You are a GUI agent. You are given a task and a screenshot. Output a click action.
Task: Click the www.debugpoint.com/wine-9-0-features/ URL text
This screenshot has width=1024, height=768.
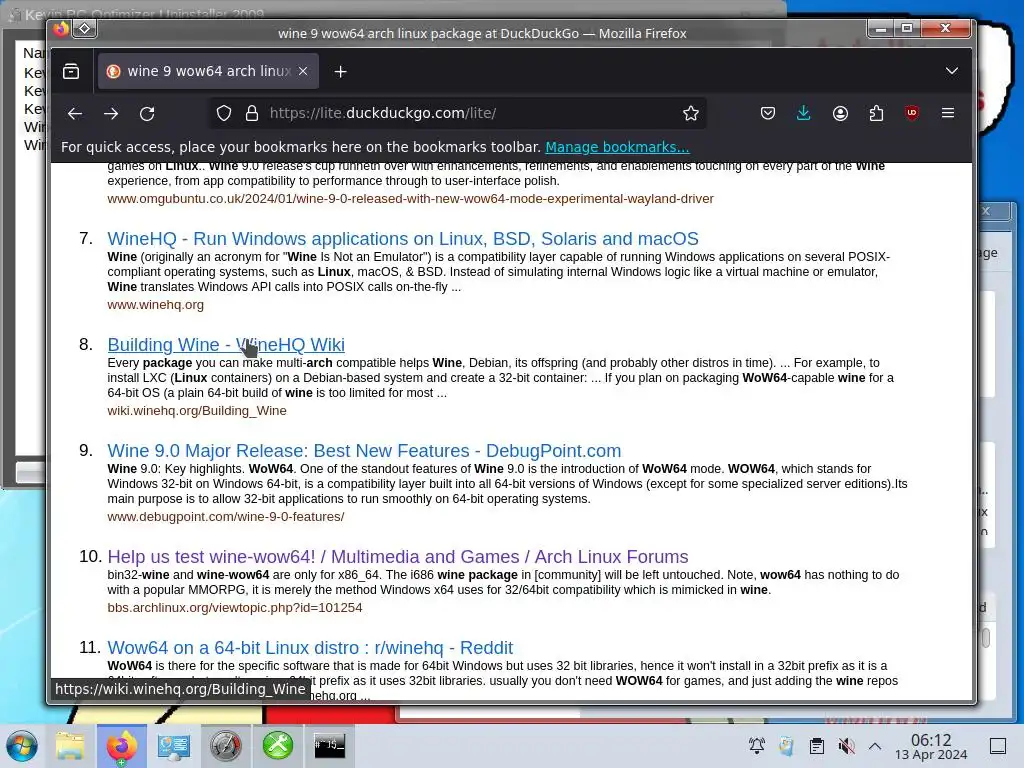pos(225,517)
